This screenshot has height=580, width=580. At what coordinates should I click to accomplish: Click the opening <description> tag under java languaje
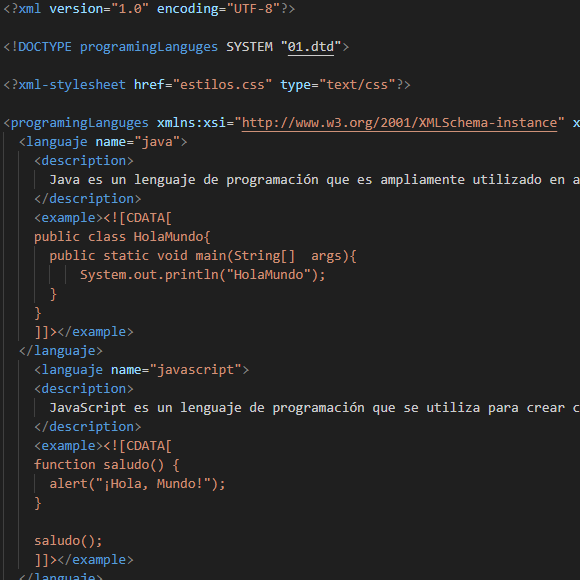click(x=84, y=161)
